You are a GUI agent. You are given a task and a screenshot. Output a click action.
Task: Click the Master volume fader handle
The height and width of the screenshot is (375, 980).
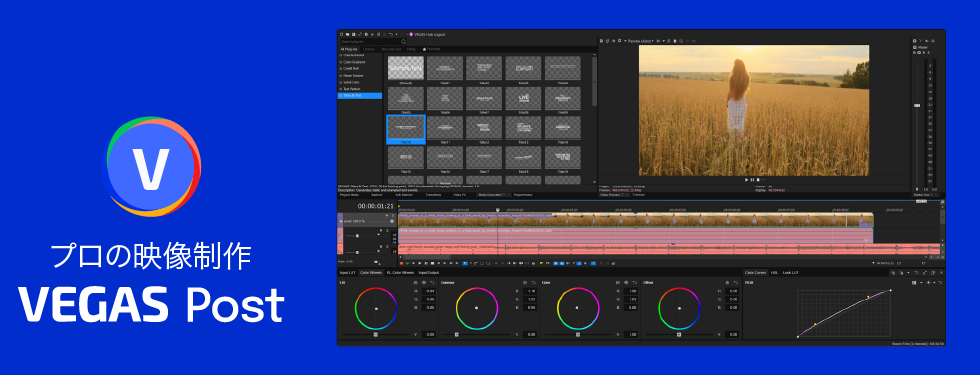(x=917, y=106)
